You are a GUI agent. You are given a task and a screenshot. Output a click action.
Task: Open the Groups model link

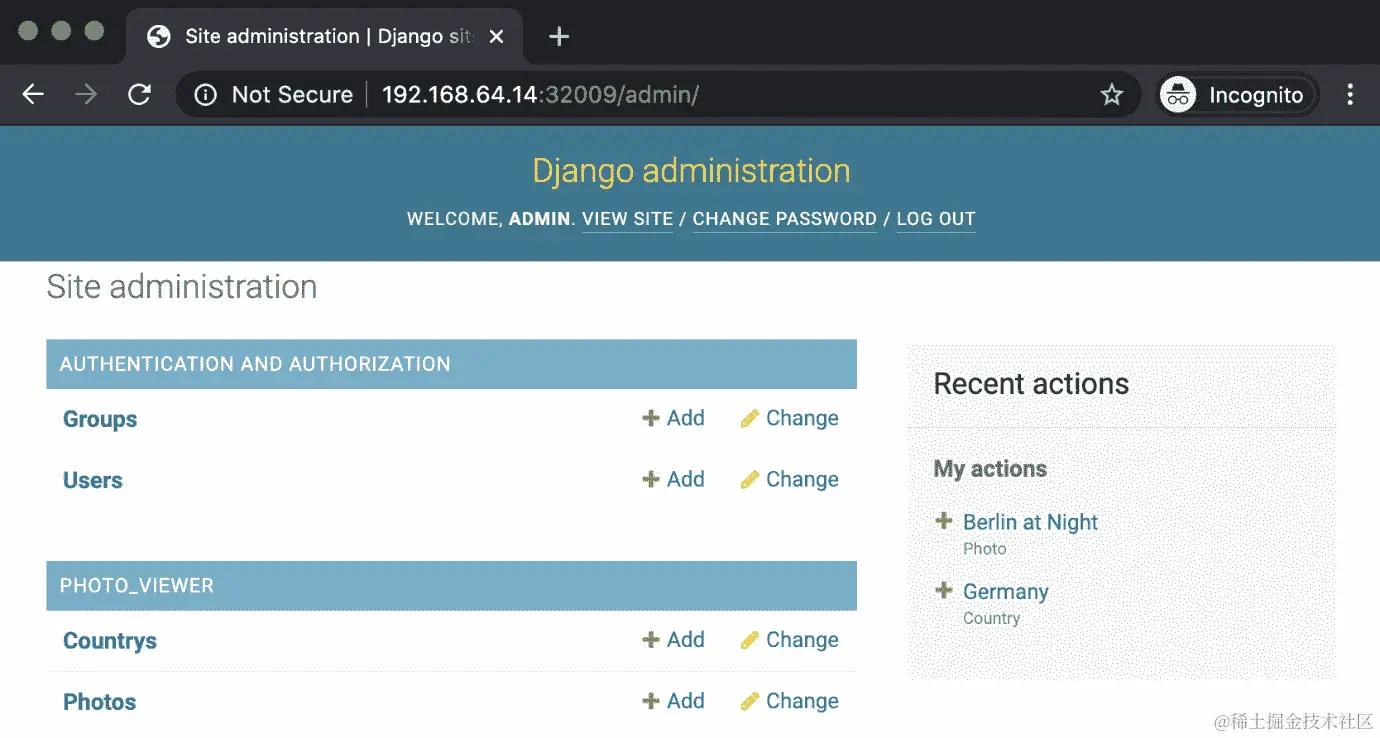100,419
